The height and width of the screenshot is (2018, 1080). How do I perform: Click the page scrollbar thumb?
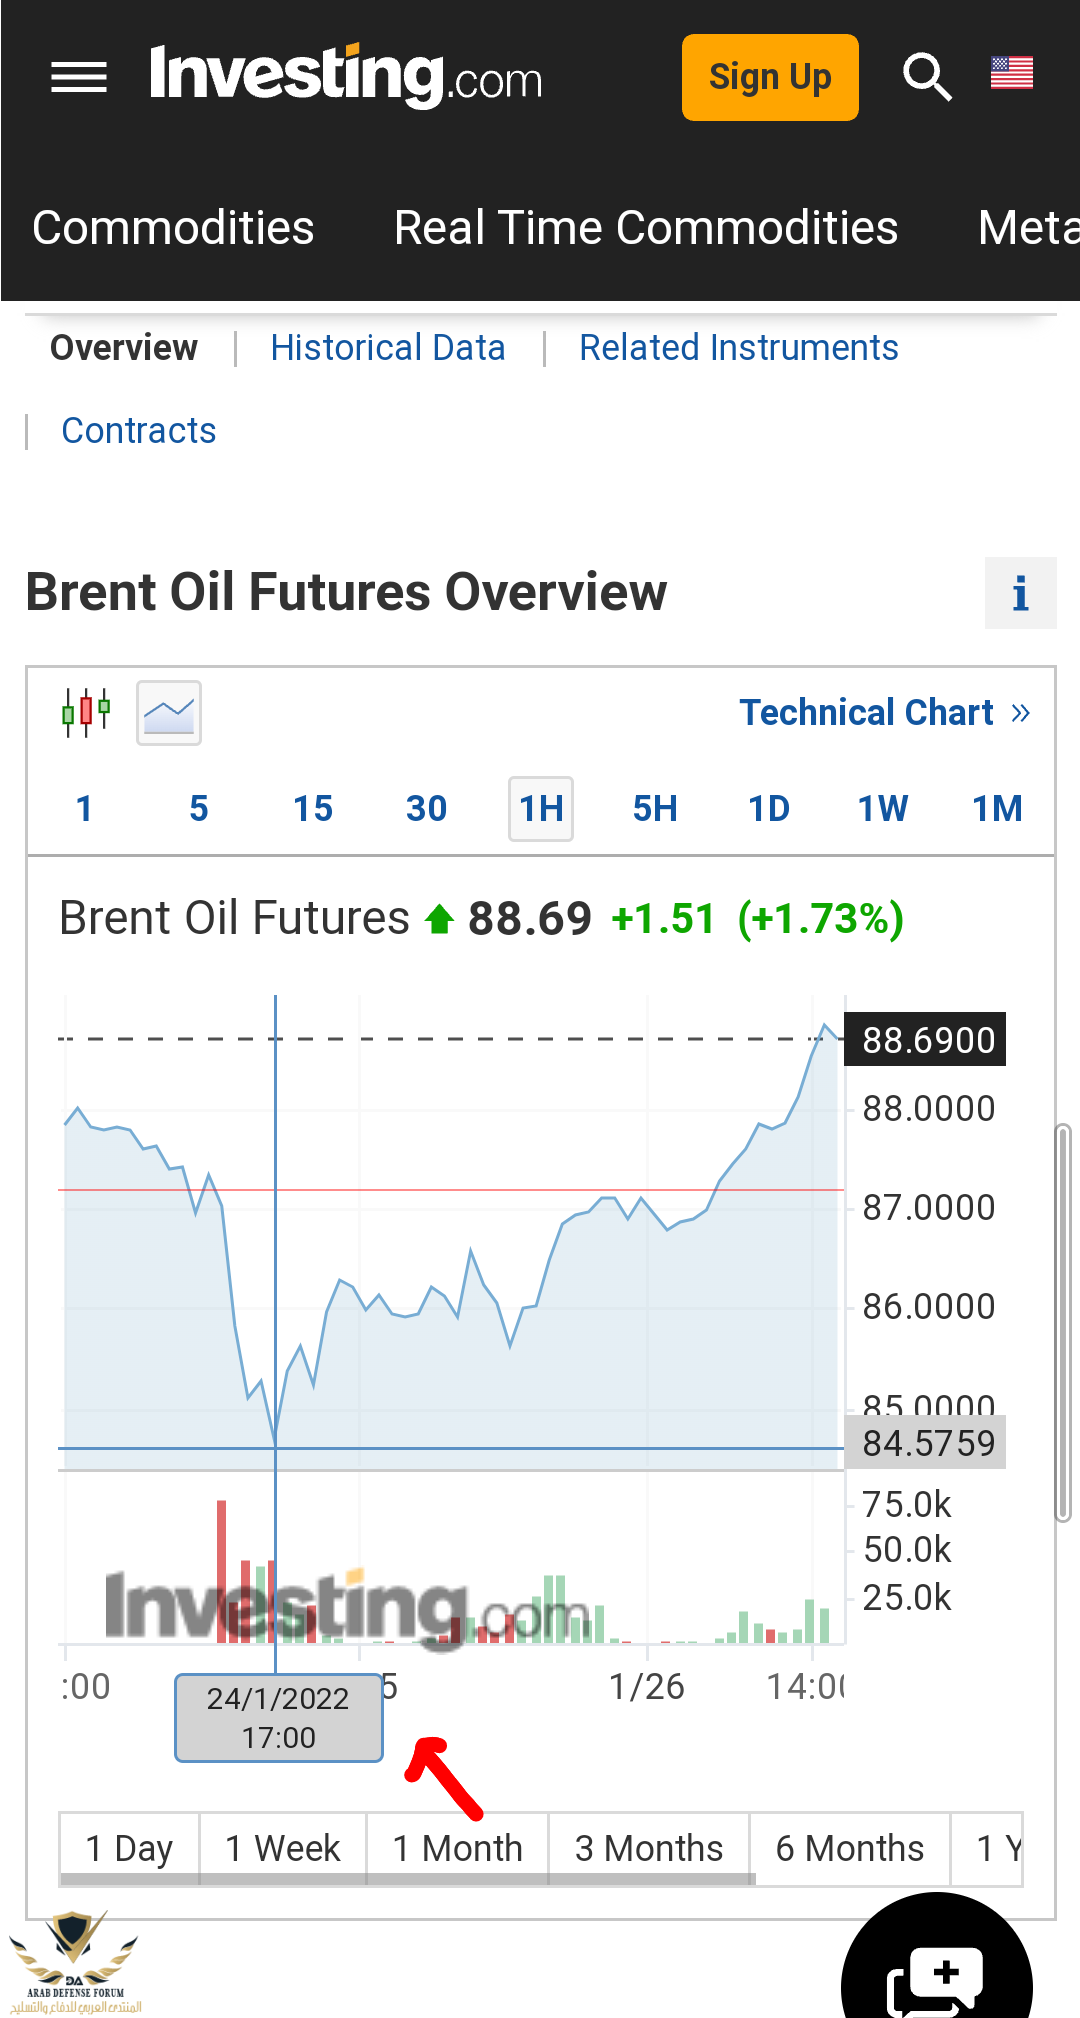click(1063, 1322)
